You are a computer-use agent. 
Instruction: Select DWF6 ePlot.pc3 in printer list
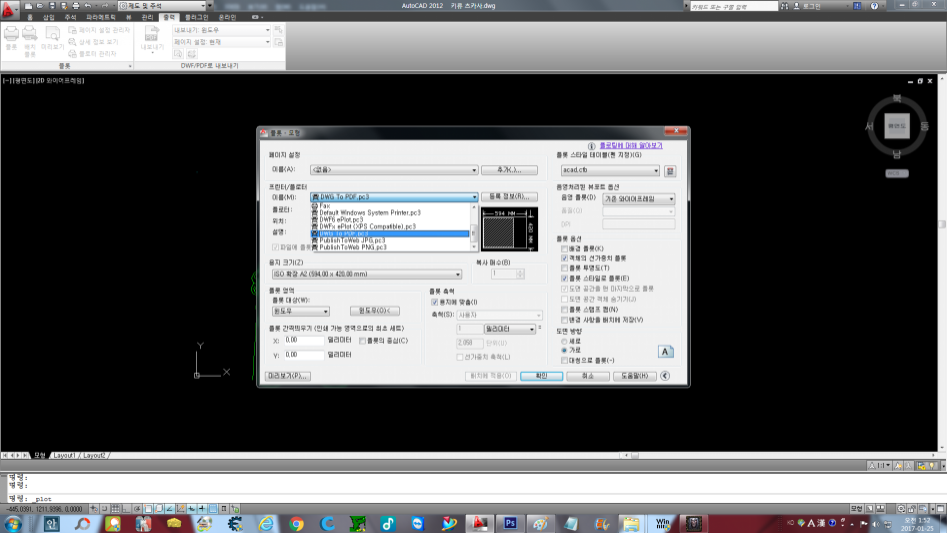[390, 220]
